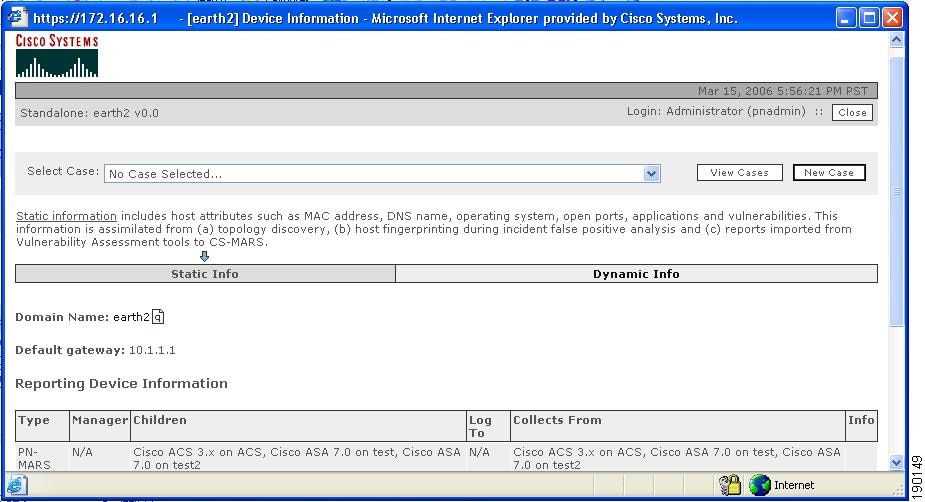Screen dimensions: 925x502
Task: Click the query icon next to earth2
Action: pos(158,317)
